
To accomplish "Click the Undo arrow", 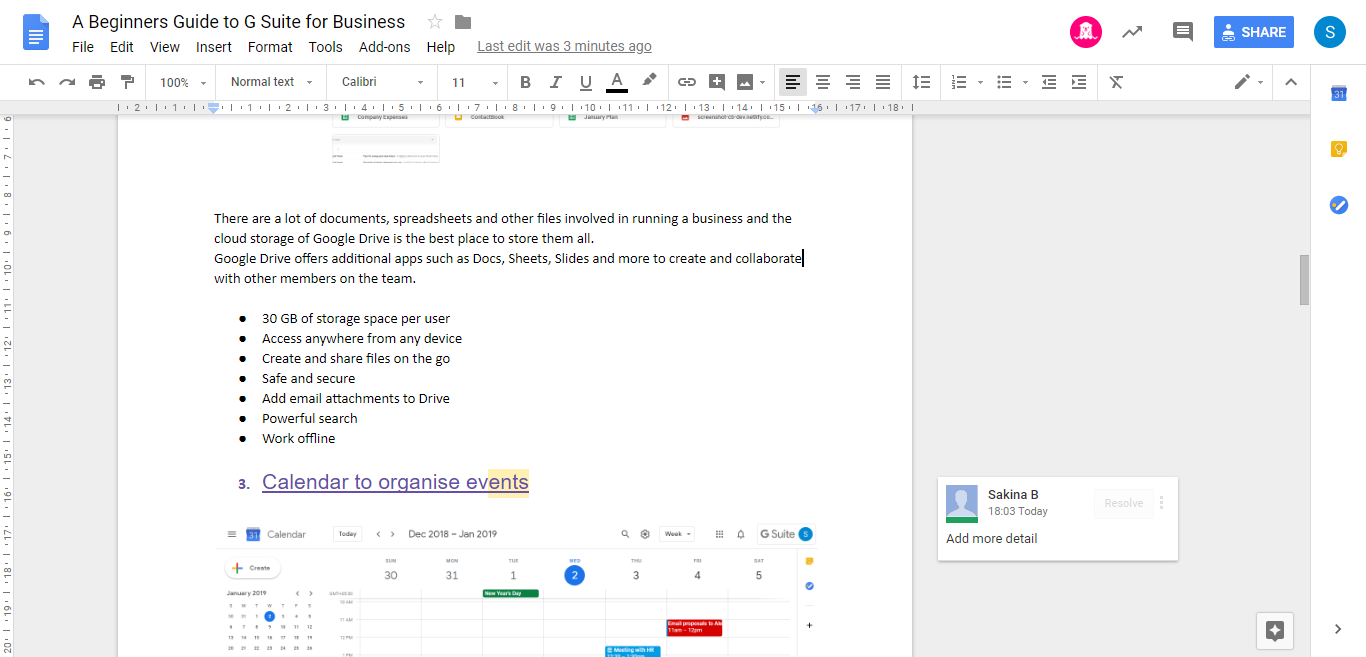I will (x=37, y=82).
